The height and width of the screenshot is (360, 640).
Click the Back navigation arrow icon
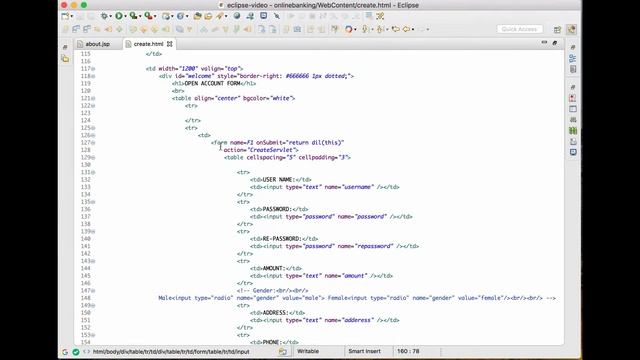point(406,29)
